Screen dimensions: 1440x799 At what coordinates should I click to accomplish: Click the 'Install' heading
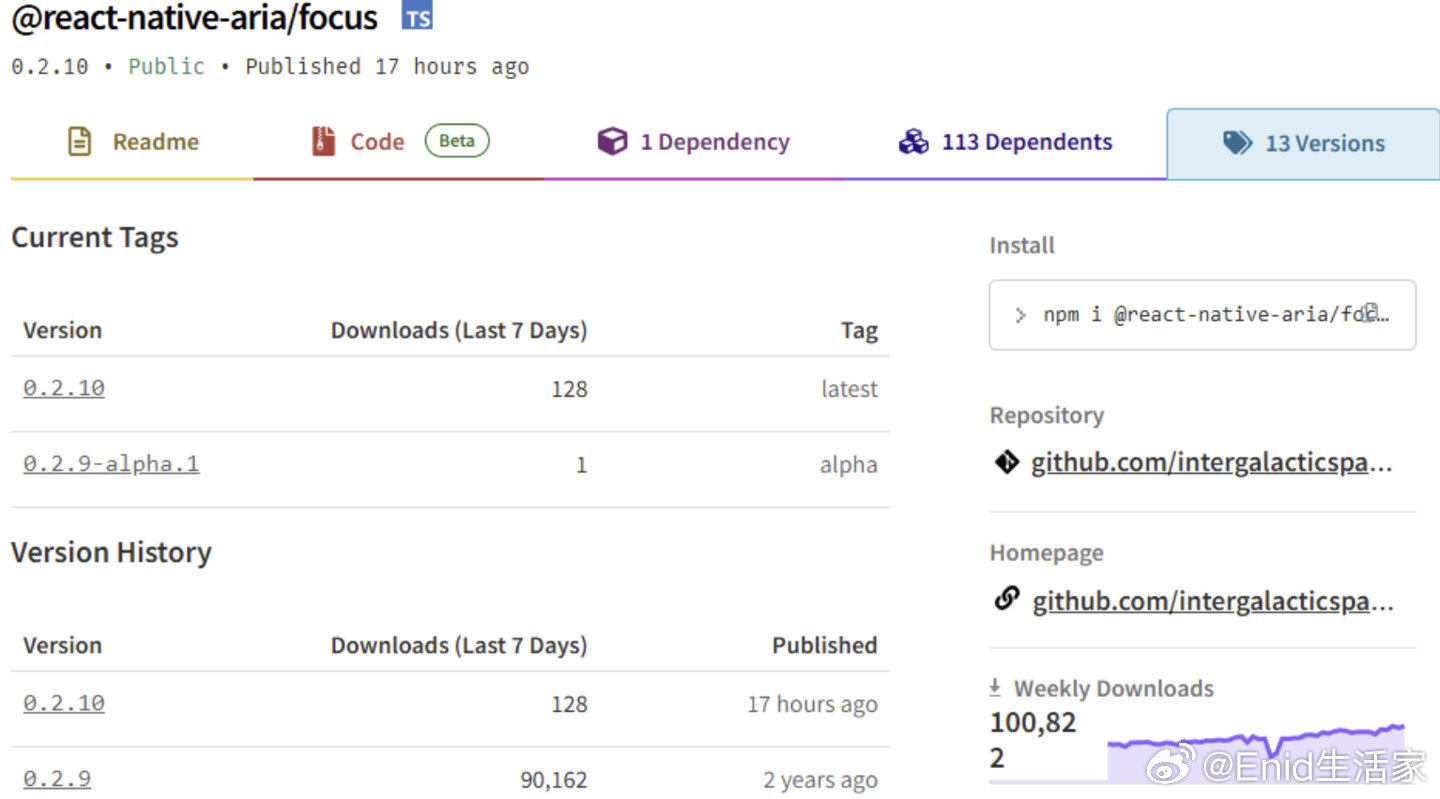(x=1022, y=246)
